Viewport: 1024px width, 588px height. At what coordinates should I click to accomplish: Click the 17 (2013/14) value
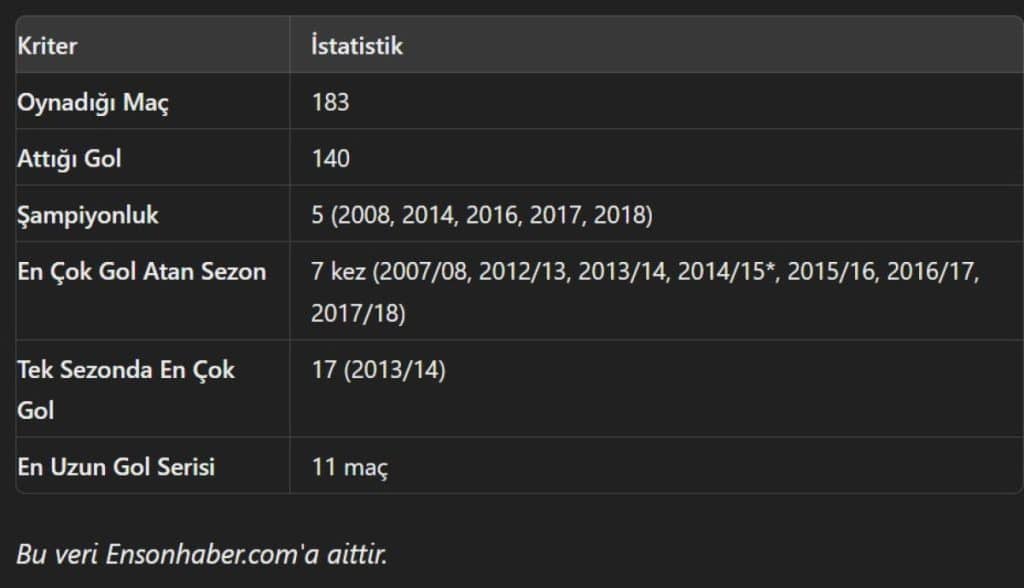click(x=379, y=370)
